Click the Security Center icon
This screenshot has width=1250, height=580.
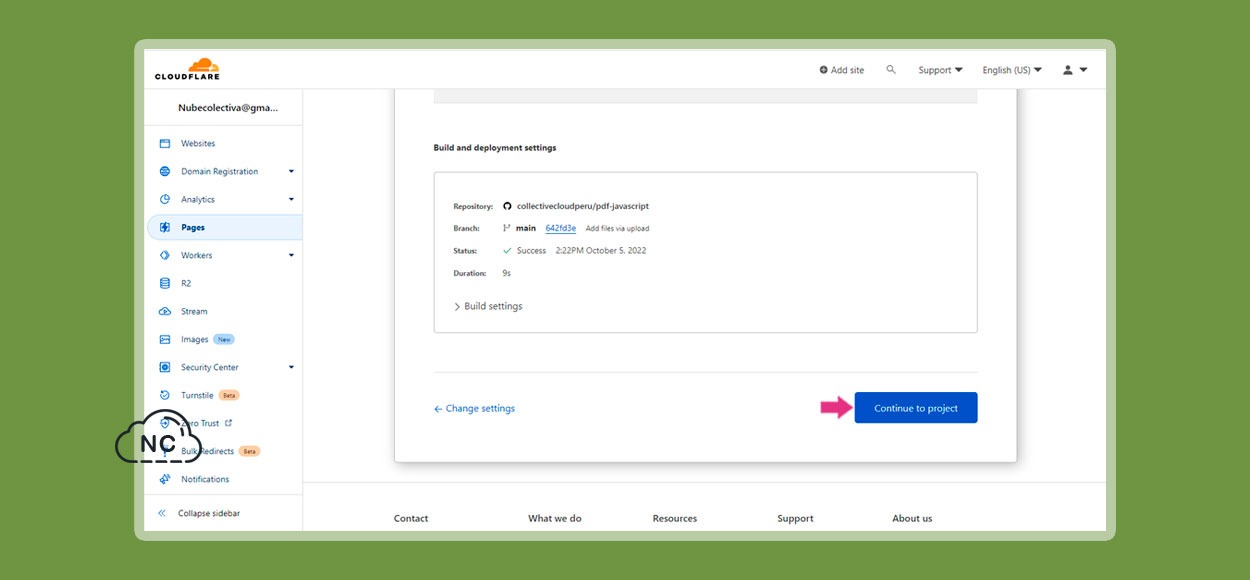(x=165, y=368)
